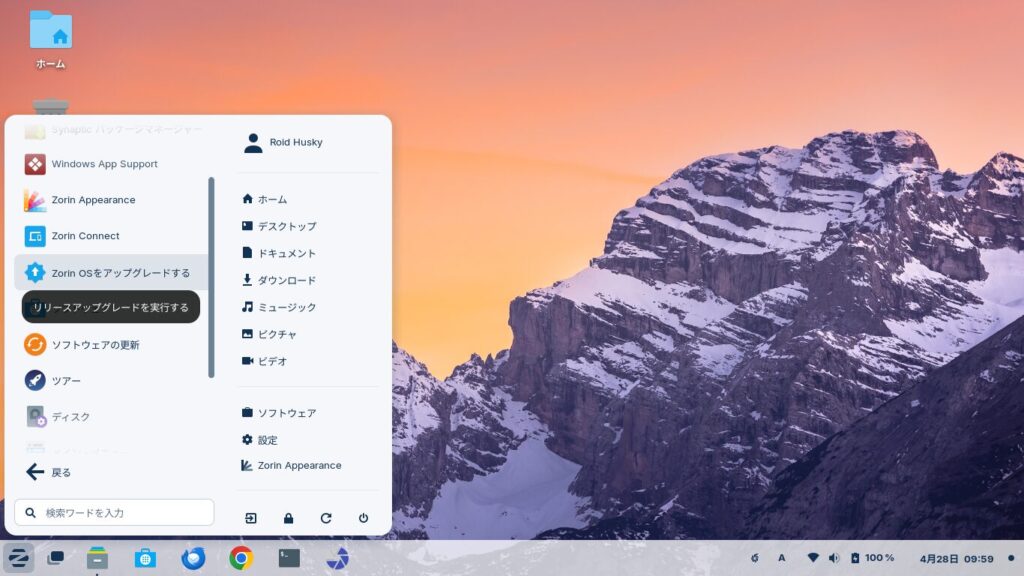
Task: Open the volume indicator in system tray
Action: pos(834,557)
